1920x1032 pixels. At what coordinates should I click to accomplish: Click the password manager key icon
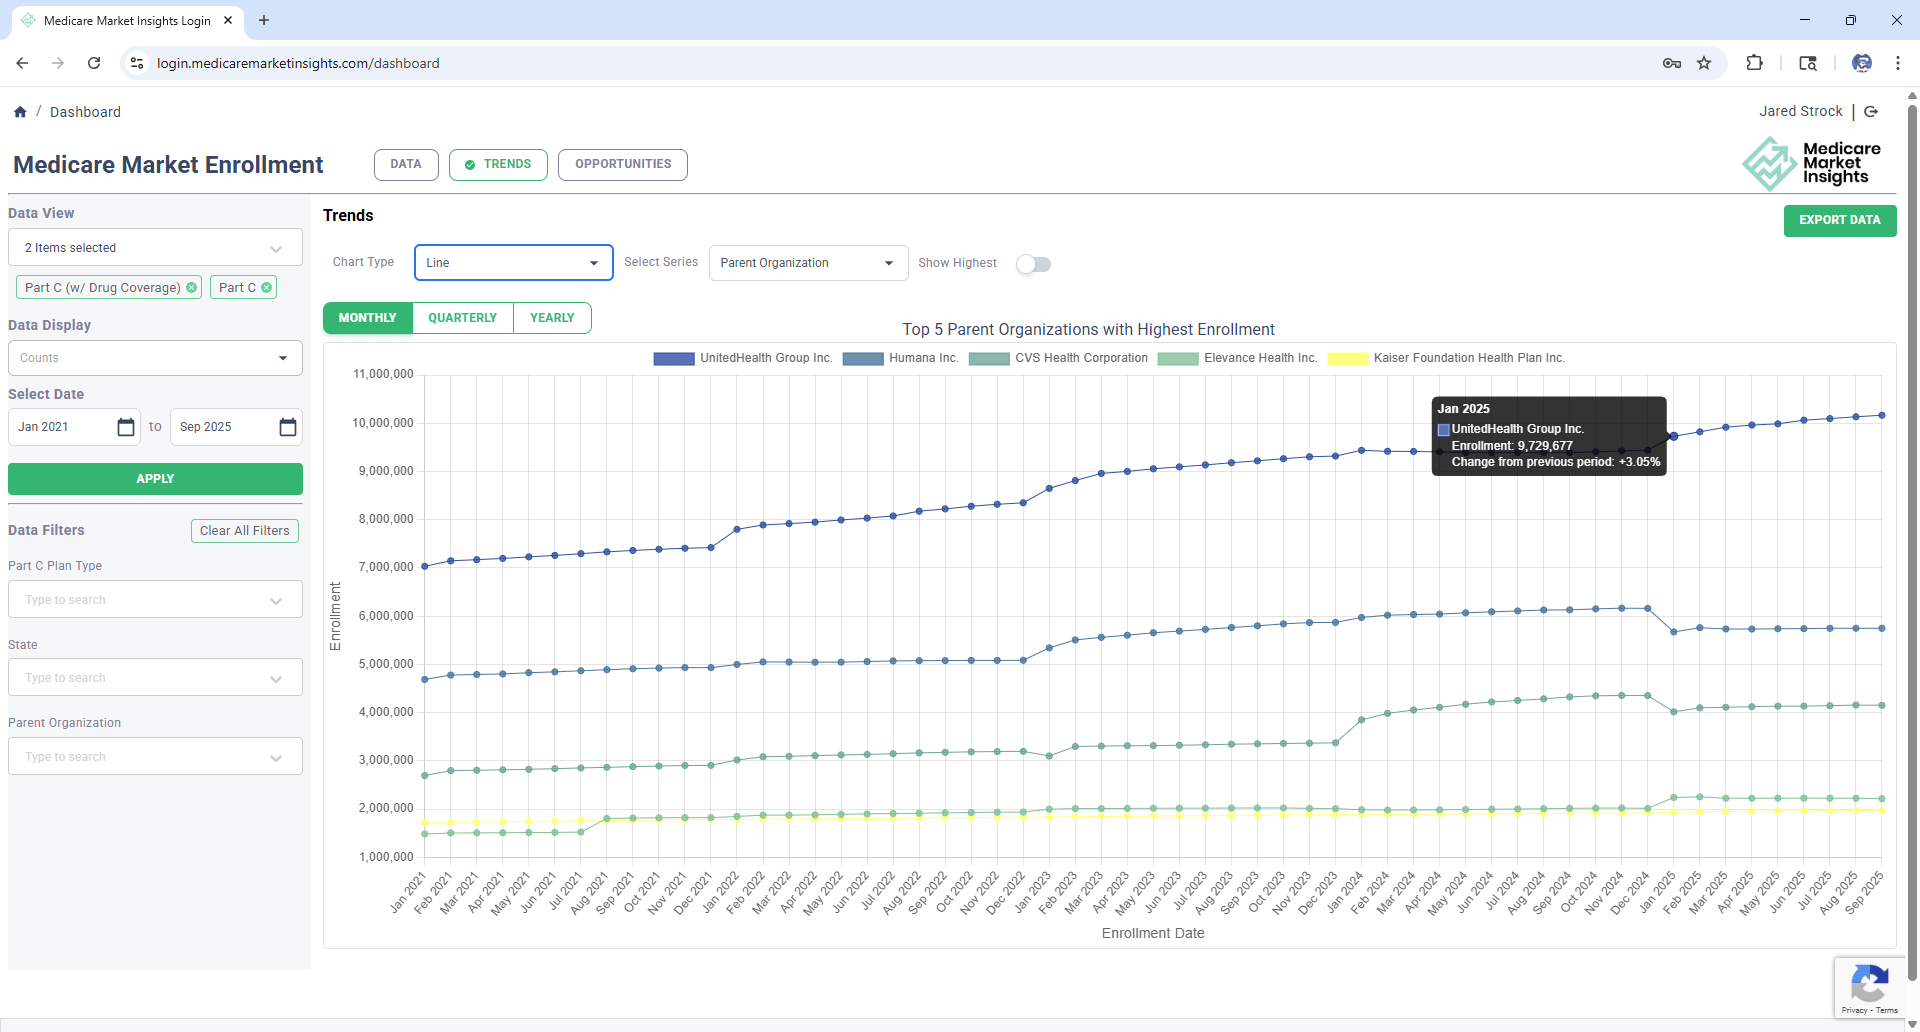point(1671,63)
